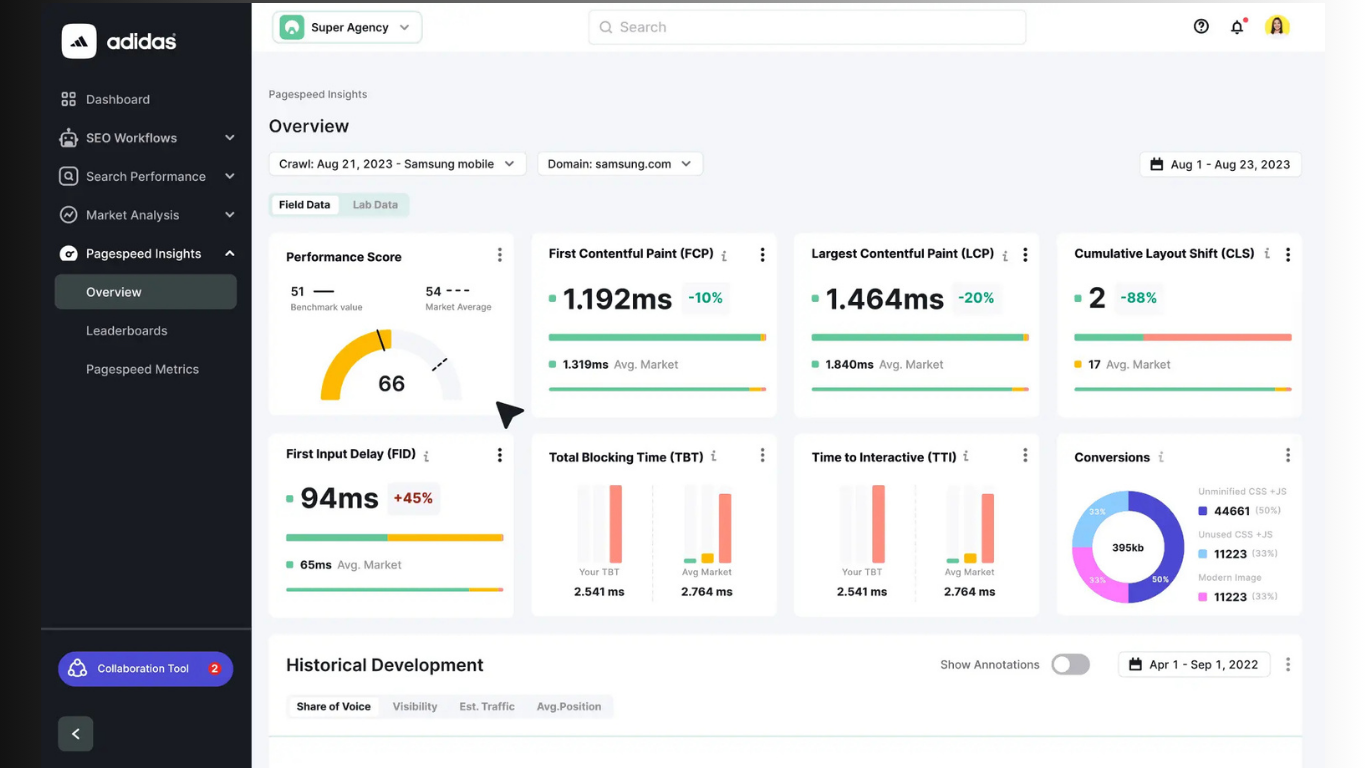Screen dimensions: 1366x768
Task: Click the Performance Score gauge showing 66
Action: pyautogui.click(x=391, y=365)
